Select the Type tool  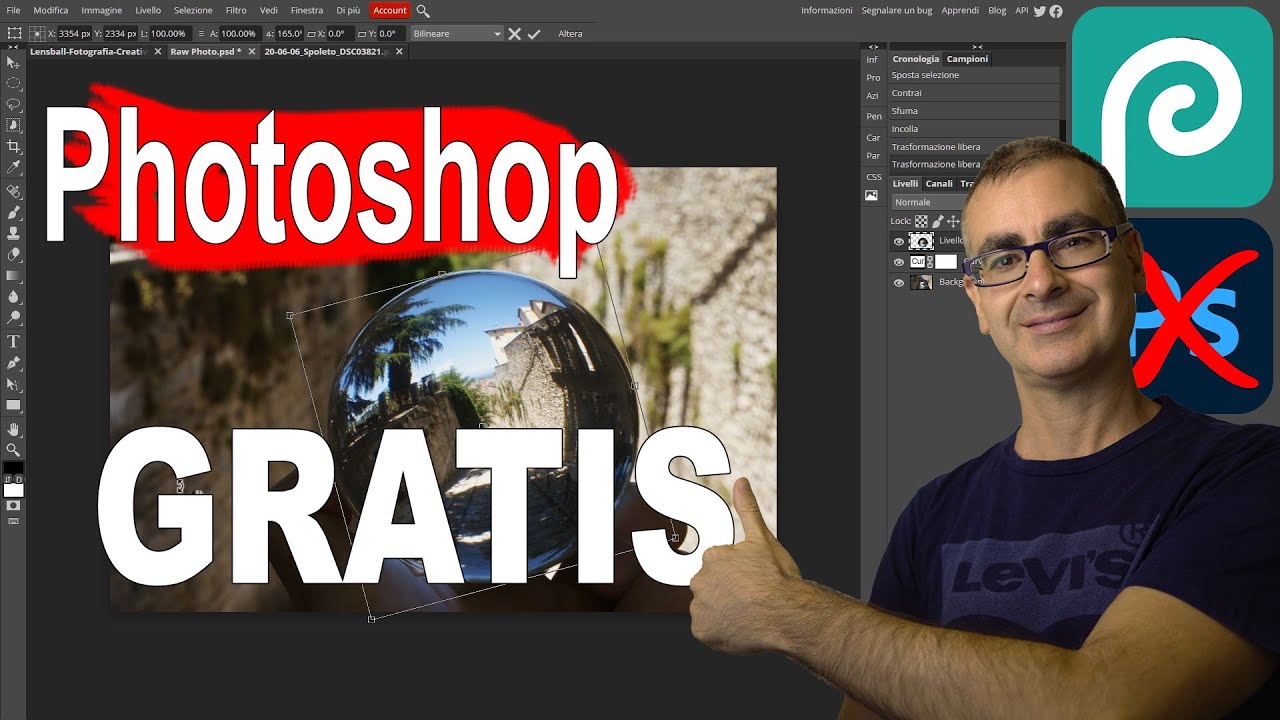pyautogui.click(x=13, y=341)
